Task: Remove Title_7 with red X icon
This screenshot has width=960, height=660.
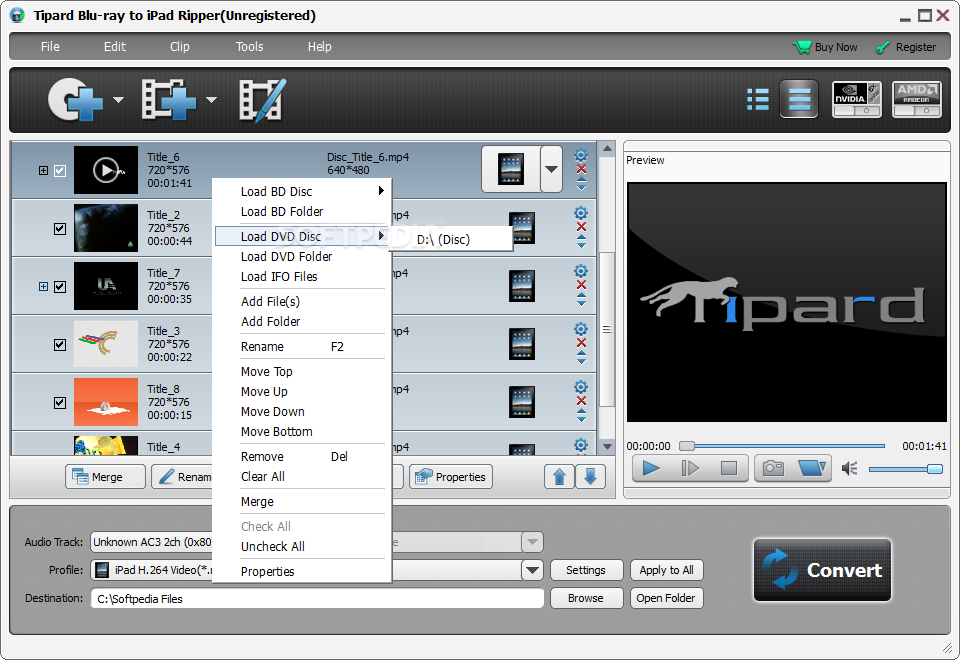Action: pyautogui.click(x=581, y=285)
